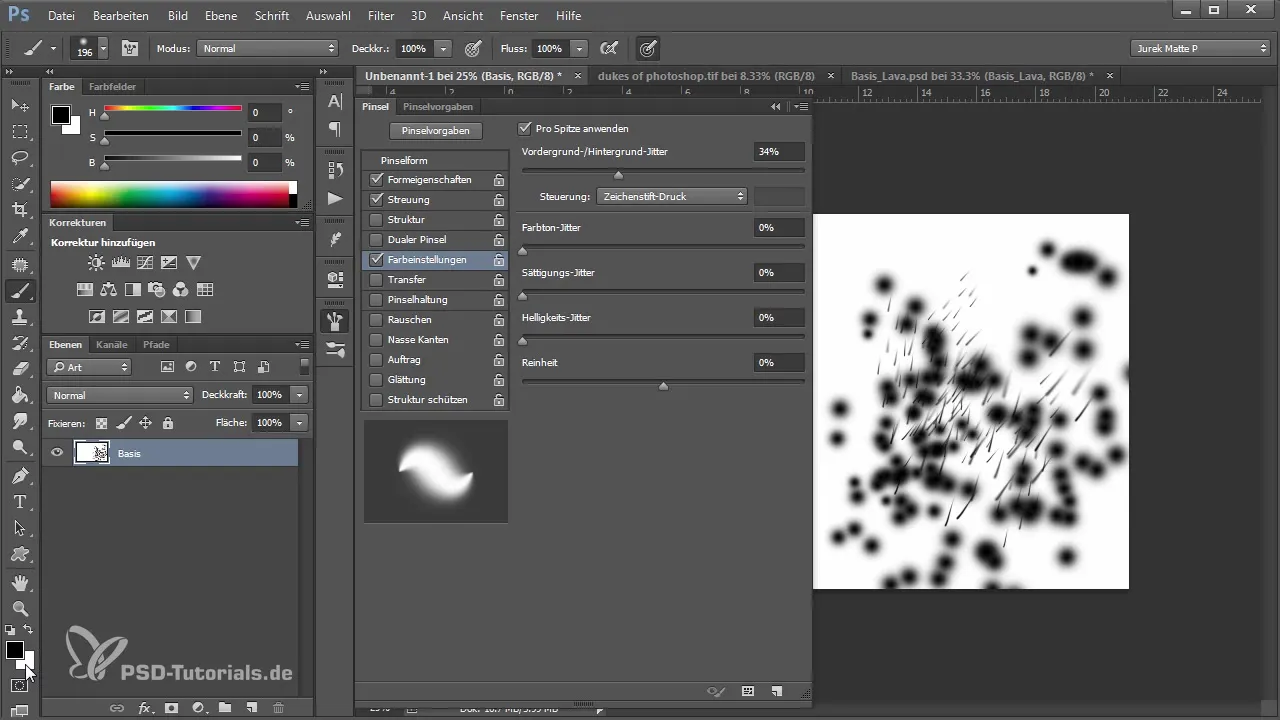Viewport: 1280px width, 720px height.
Task: Click the foreground color swatch in toolbox
Action: point(14,650)
